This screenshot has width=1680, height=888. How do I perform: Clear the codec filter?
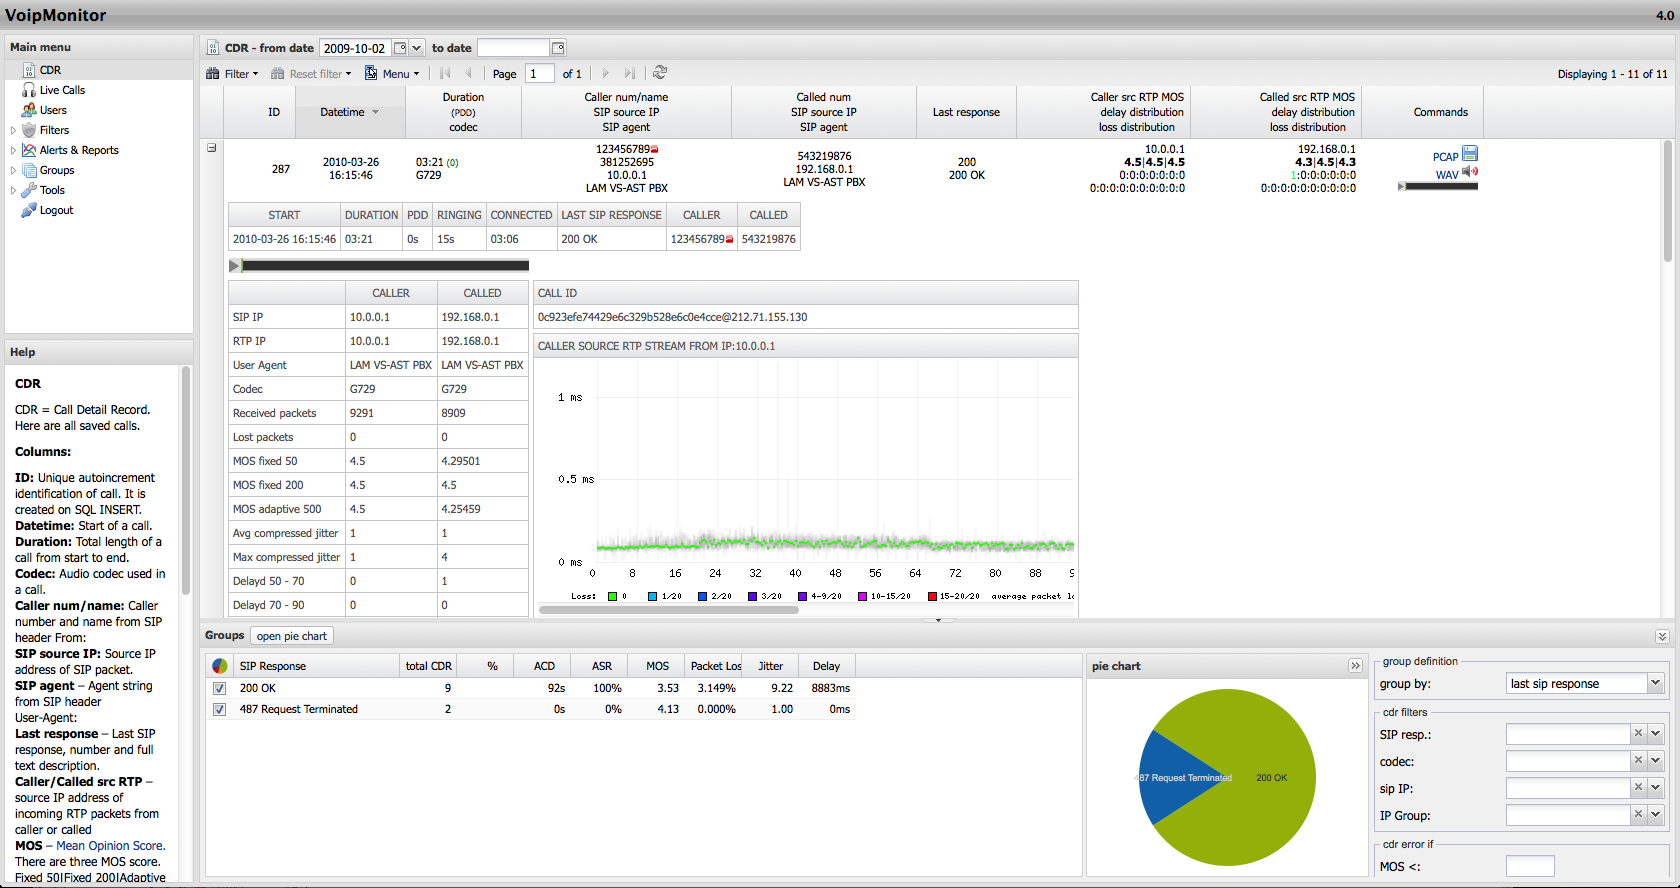point(1638,761)
